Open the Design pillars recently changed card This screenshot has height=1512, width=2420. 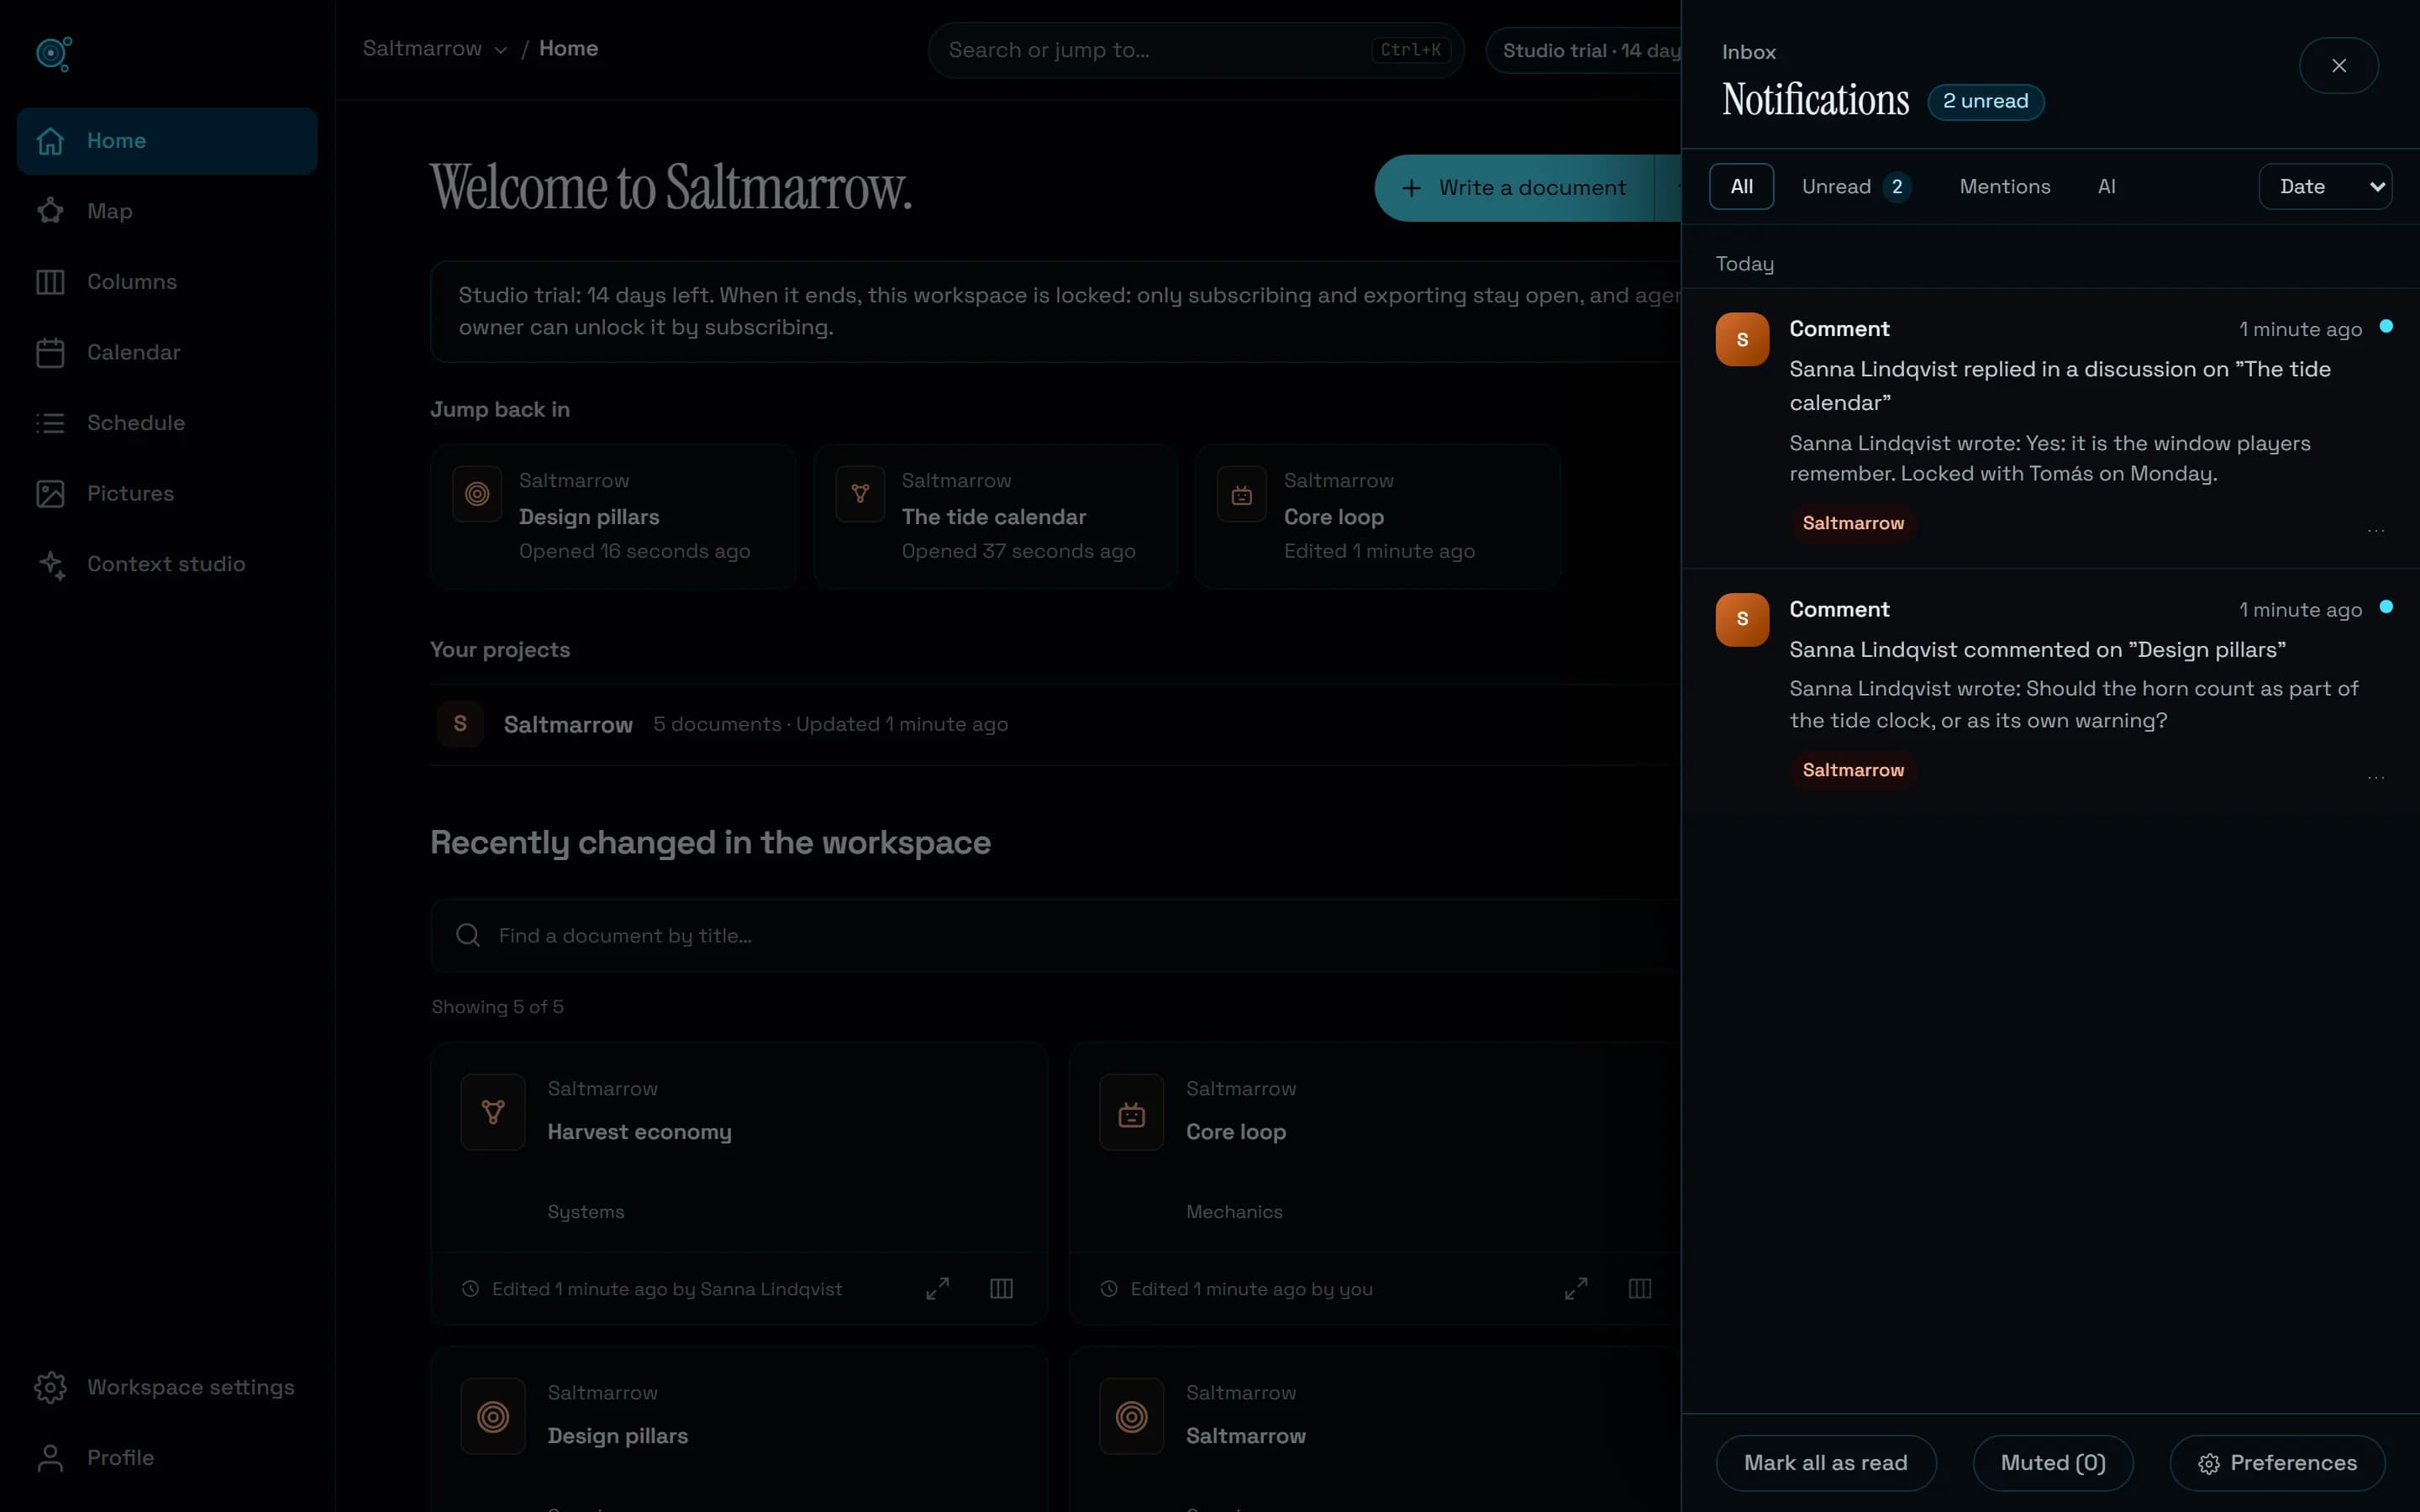click(739, 1430)
